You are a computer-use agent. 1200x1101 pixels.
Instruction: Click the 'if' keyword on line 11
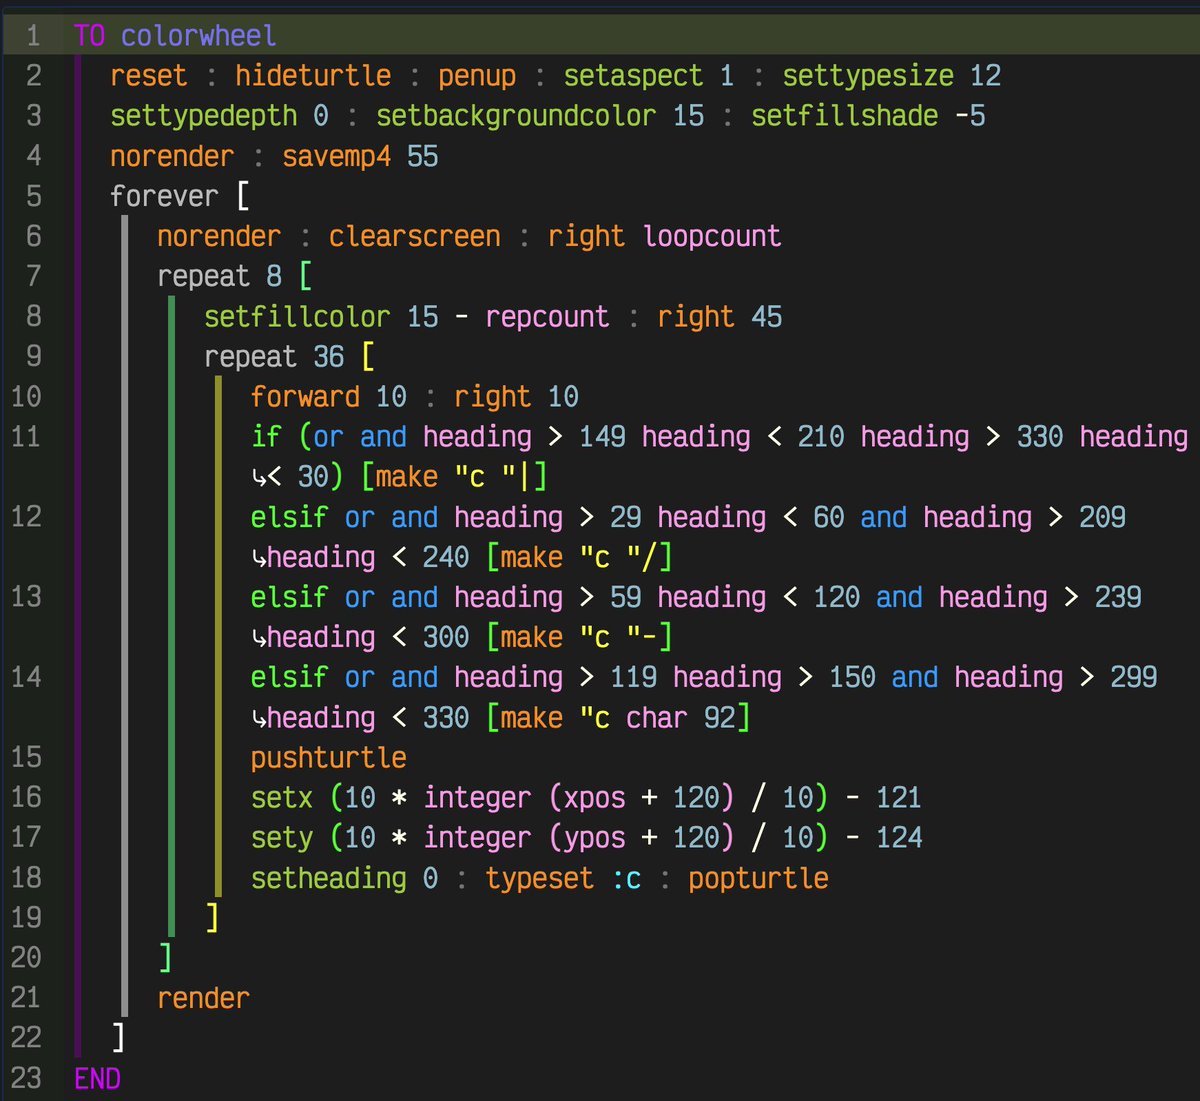(x=266, y=437)
